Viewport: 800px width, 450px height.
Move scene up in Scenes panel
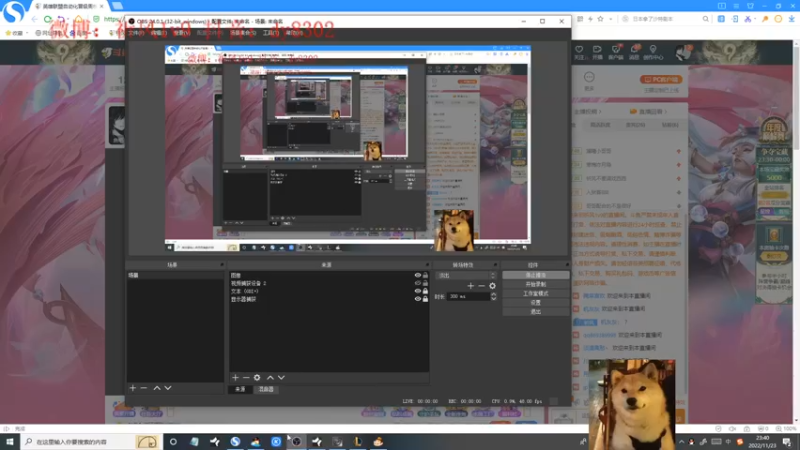coord(157,388)
